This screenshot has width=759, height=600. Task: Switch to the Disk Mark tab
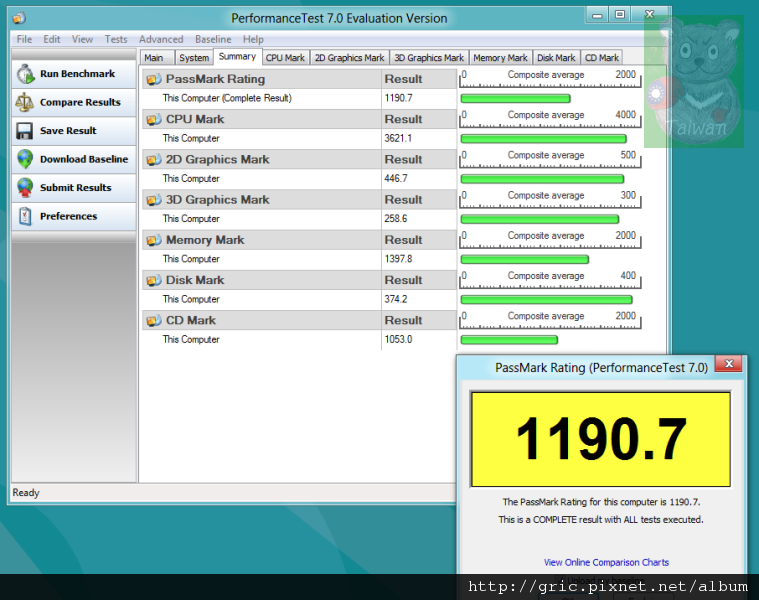(556, 58)
